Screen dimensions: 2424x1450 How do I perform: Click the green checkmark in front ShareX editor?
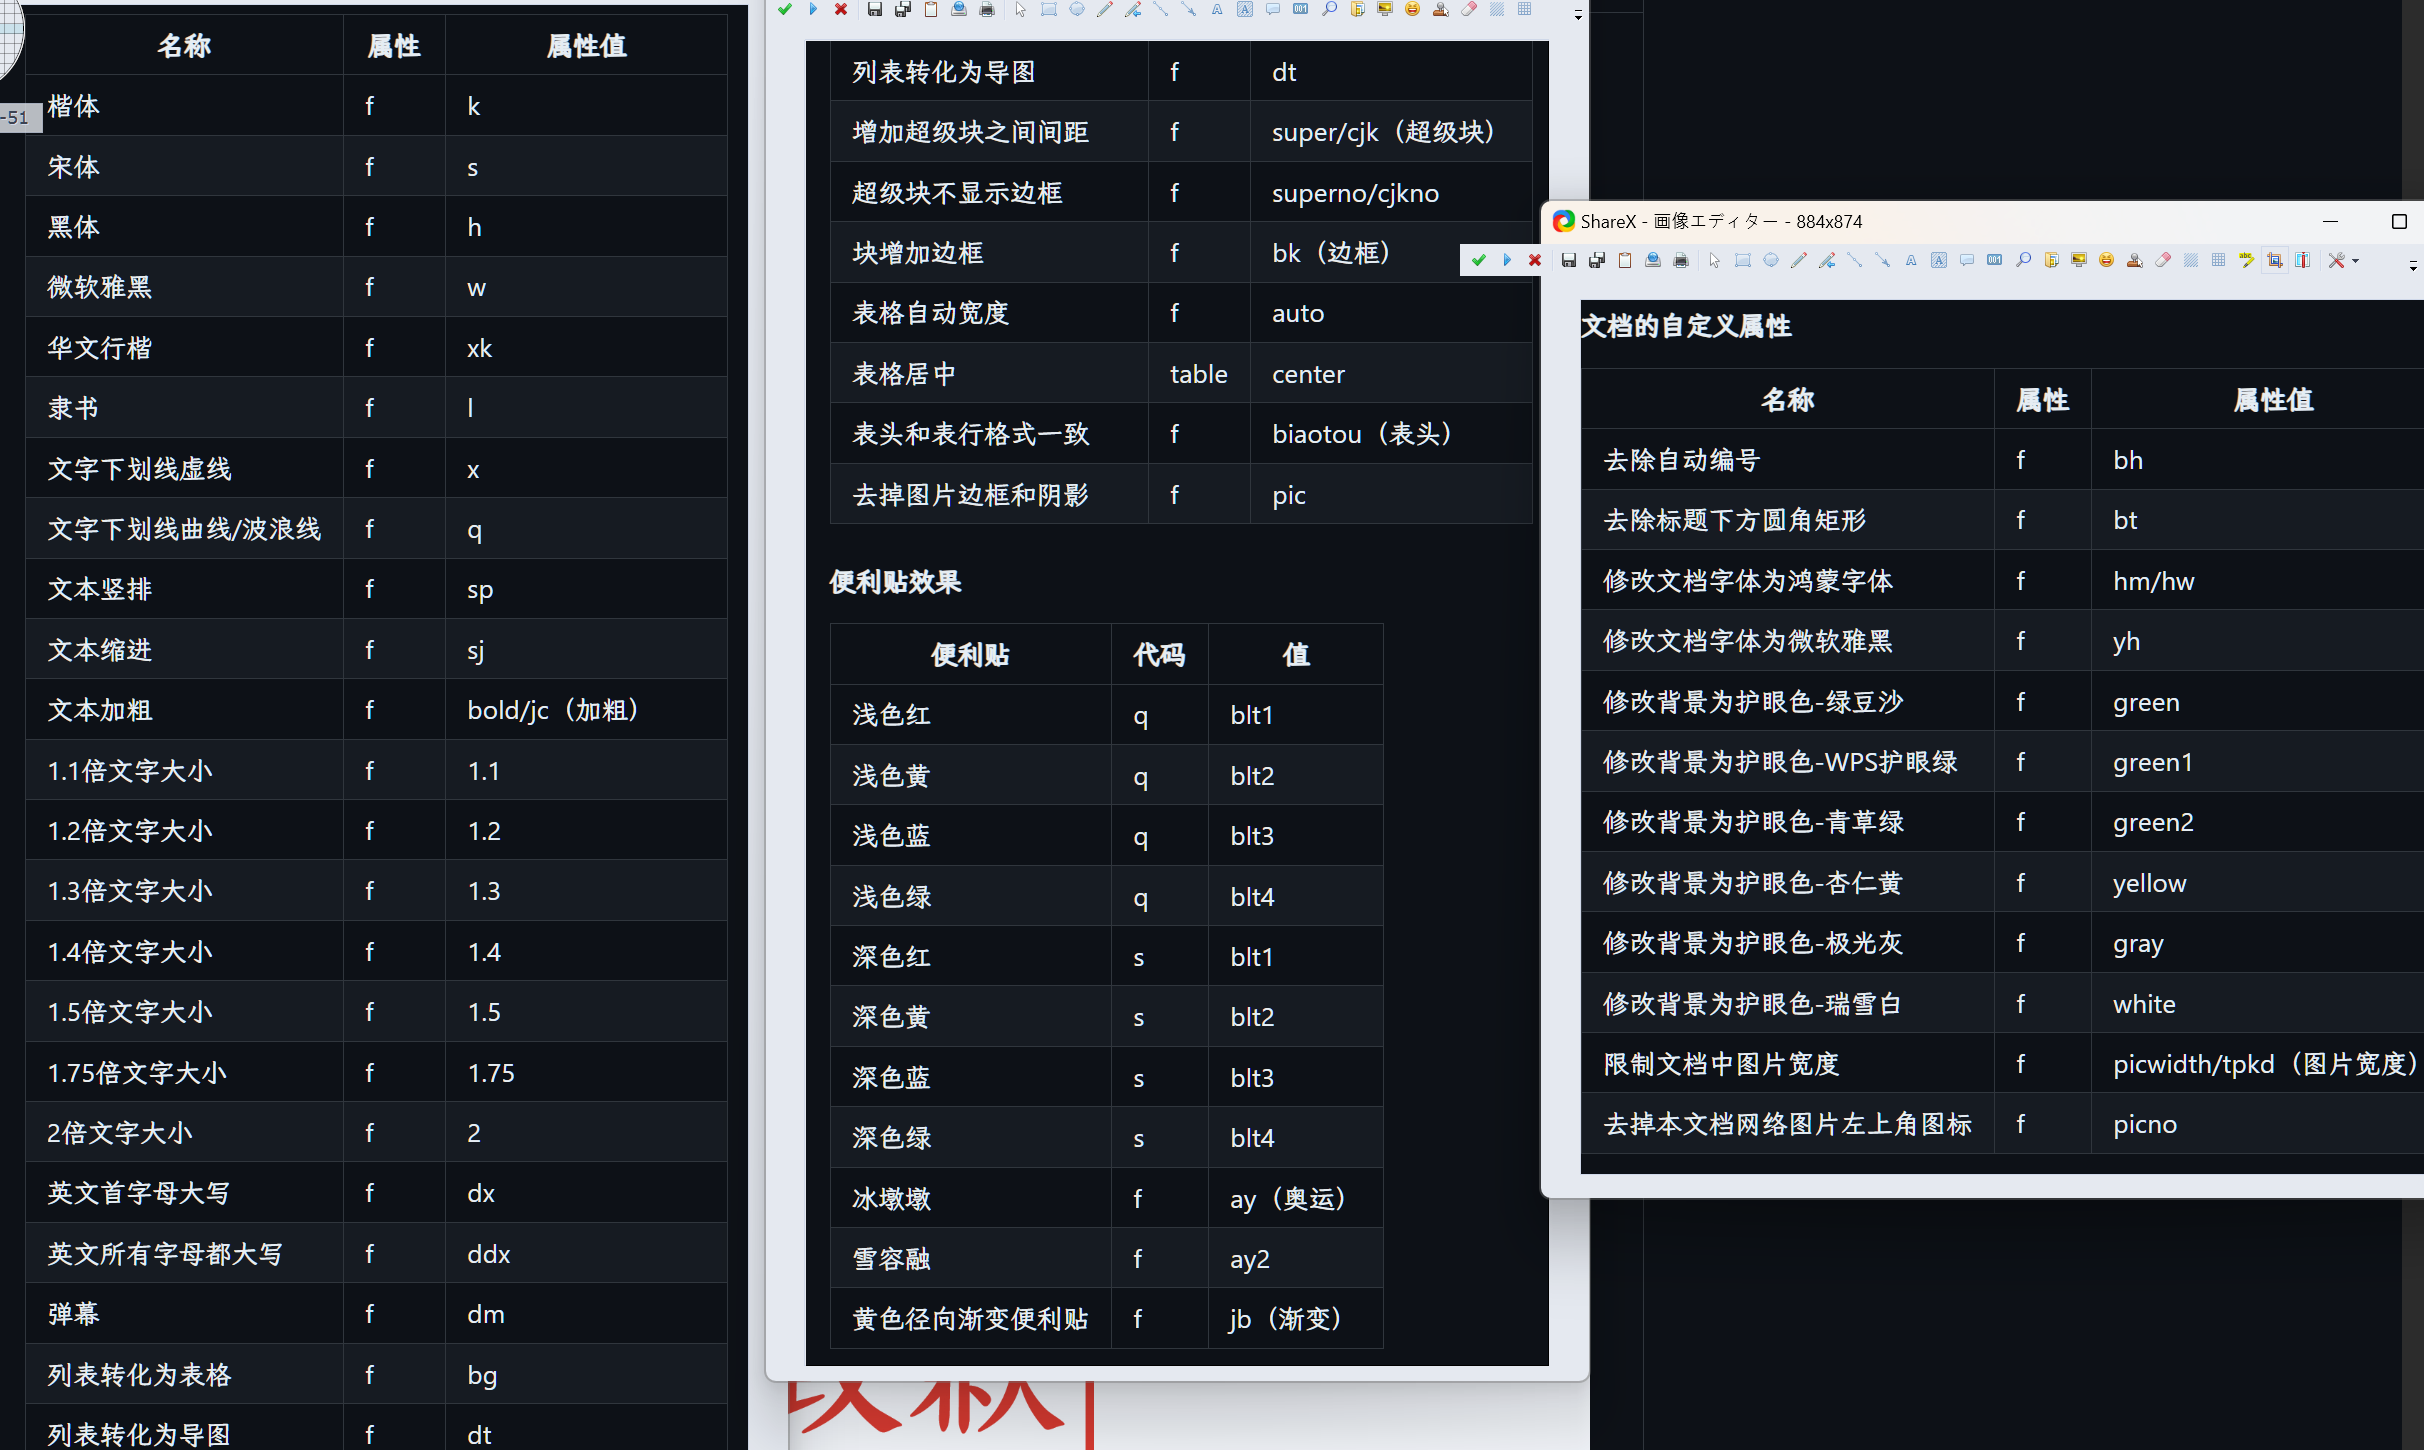(1479, 261)
